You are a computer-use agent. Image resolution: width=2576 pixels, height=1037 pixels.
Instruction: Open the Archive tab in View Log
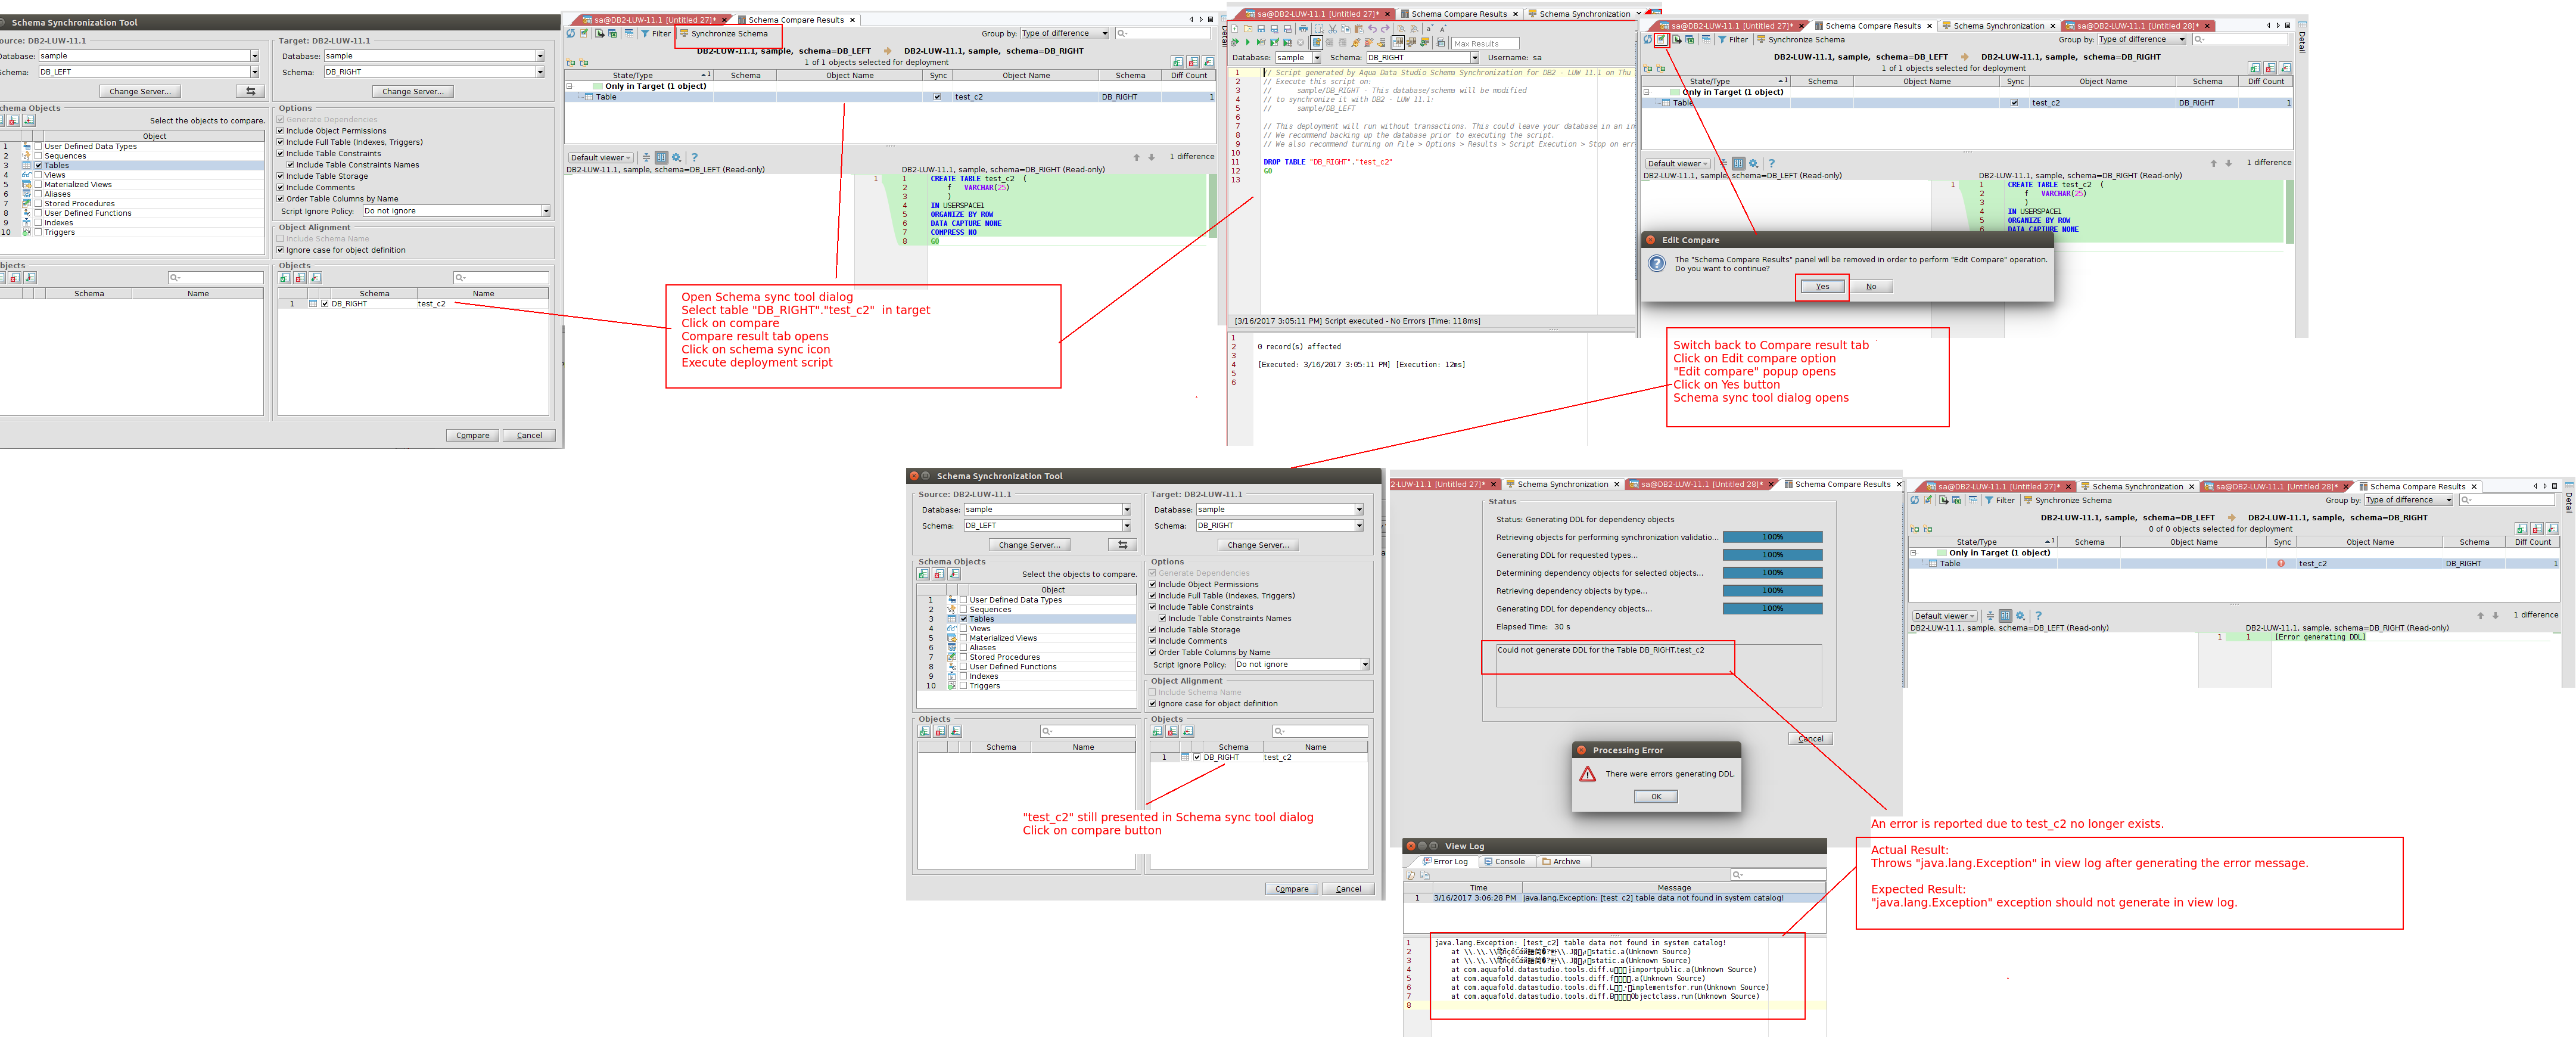pyautogui.click(x=1561, y=862)
